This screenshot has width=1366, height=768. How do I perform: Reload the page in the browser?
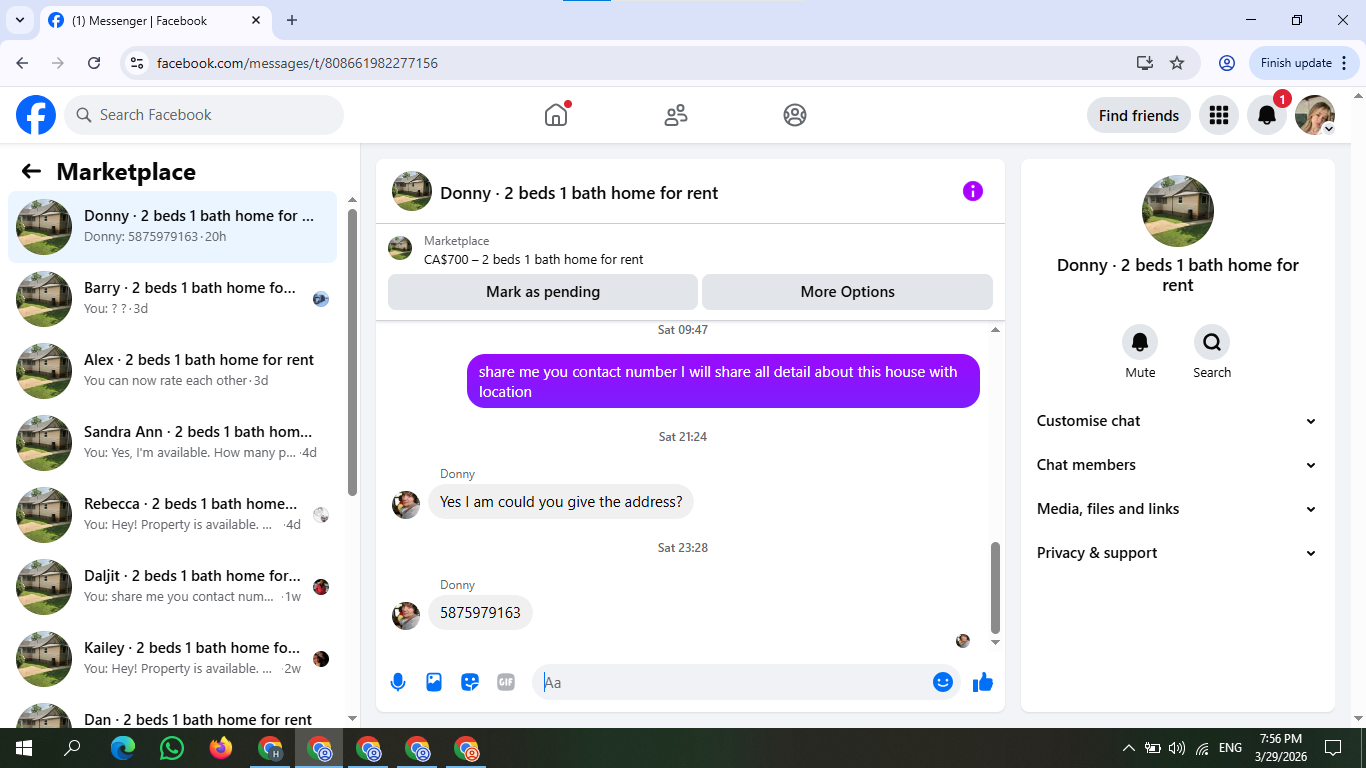94,63
